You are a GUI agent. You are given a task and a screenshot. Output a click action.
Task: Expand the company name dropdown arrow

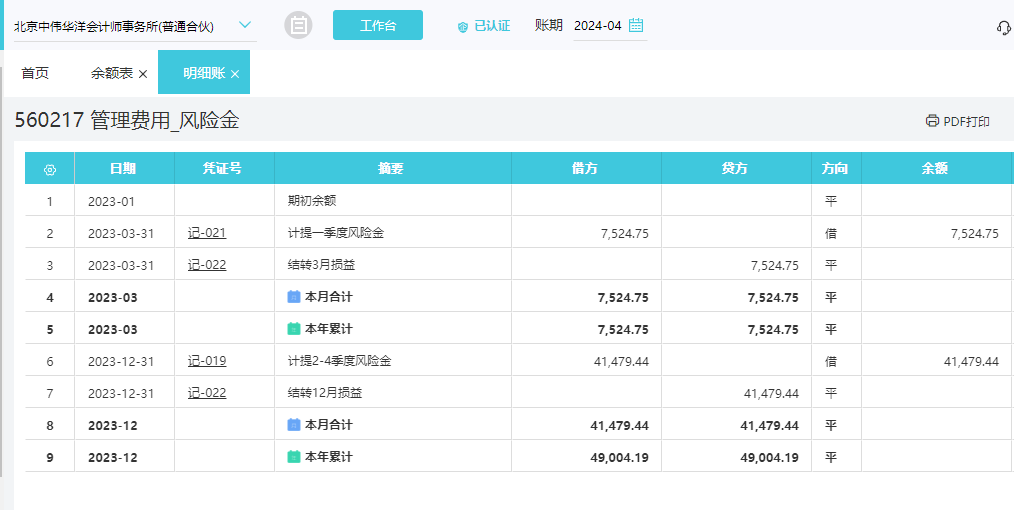pos(245,25)
